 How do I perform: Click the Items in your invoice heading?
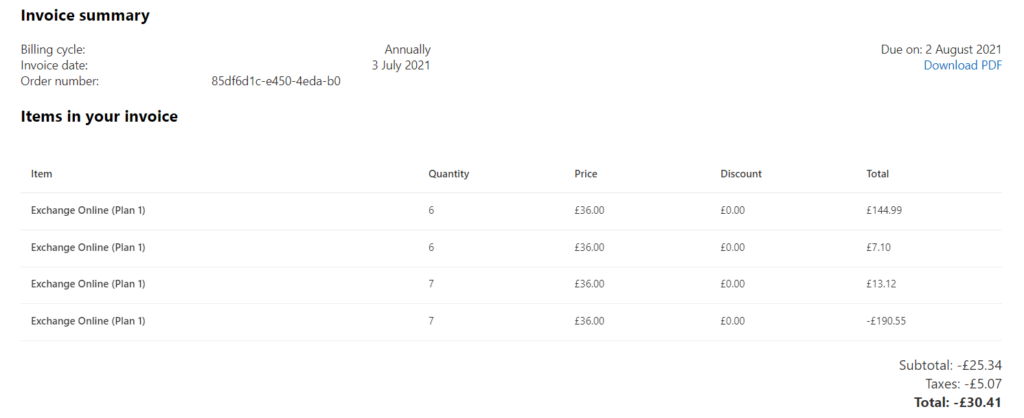(99, 117)
